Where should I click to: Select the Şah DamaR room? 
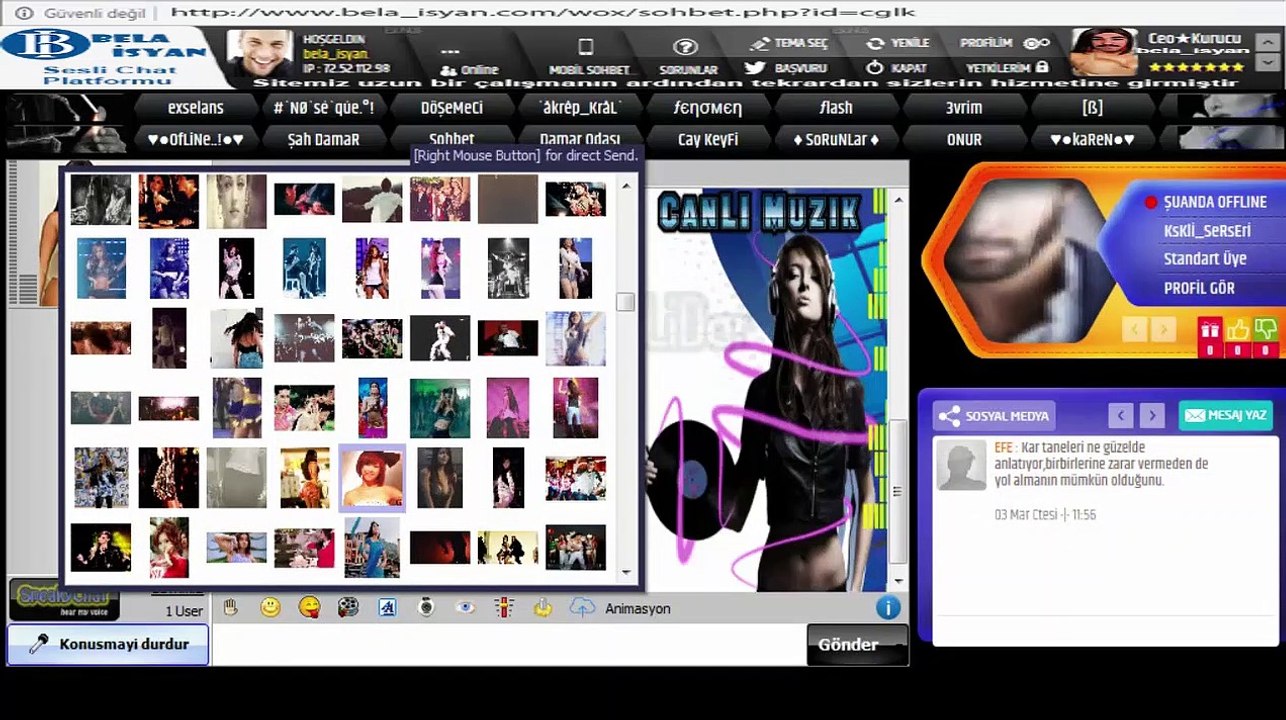(x=323, y=139)
